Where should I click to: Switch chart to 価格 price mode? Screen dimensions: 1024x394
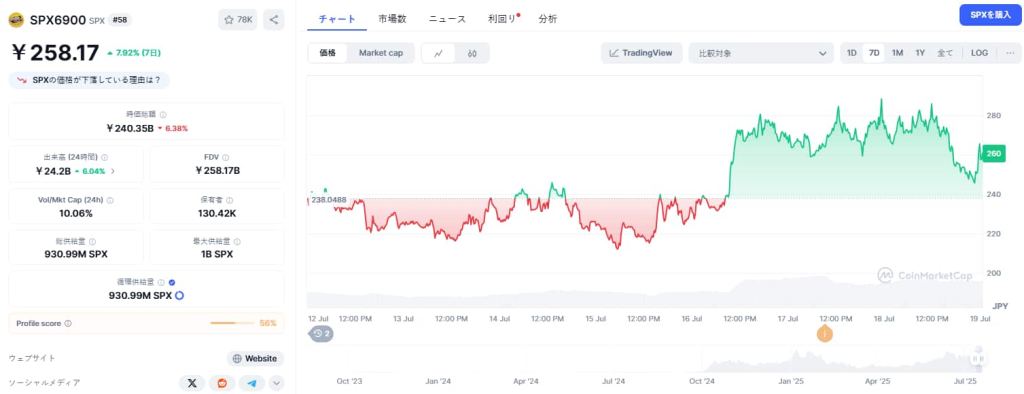[328, 53]
